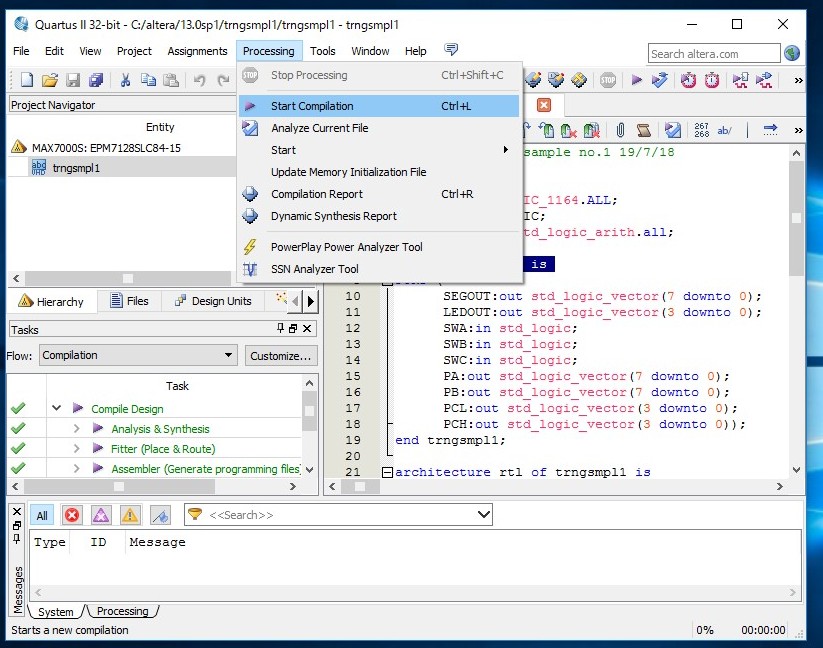Toggle the blue flag filter in the Messages panel

(161, 515)
